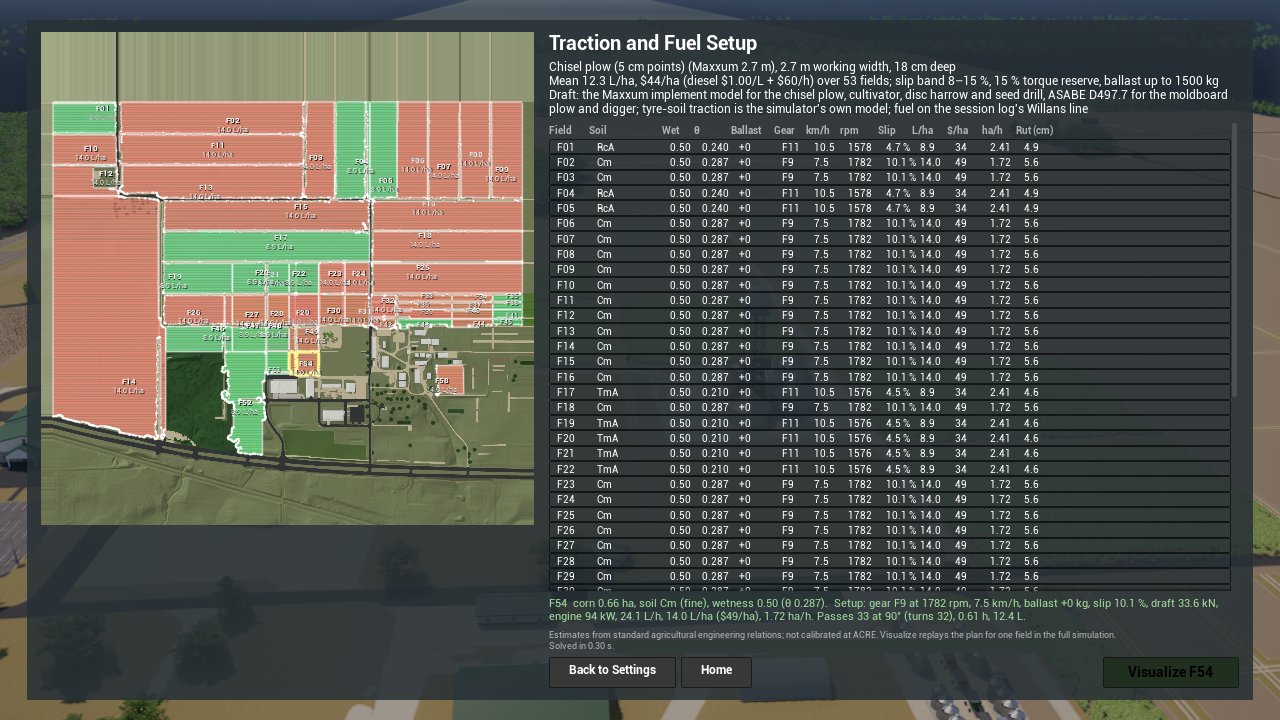Choose the F12 table row

890,316
